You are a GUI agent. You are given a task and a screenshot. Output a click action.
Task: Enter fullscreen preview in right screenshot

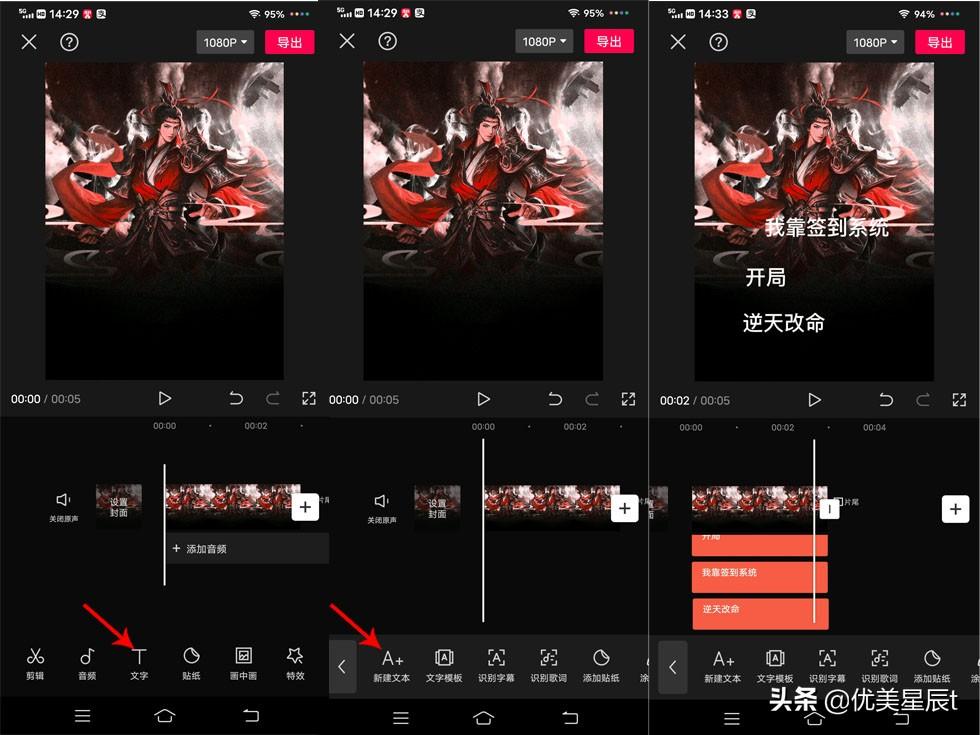(x=959, y=399)
